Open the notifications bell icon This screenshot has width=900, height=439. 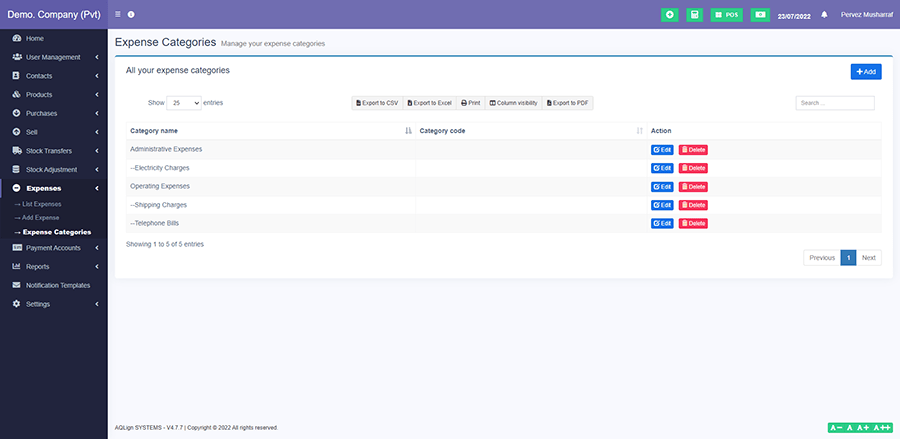click(x=824, y=15)
